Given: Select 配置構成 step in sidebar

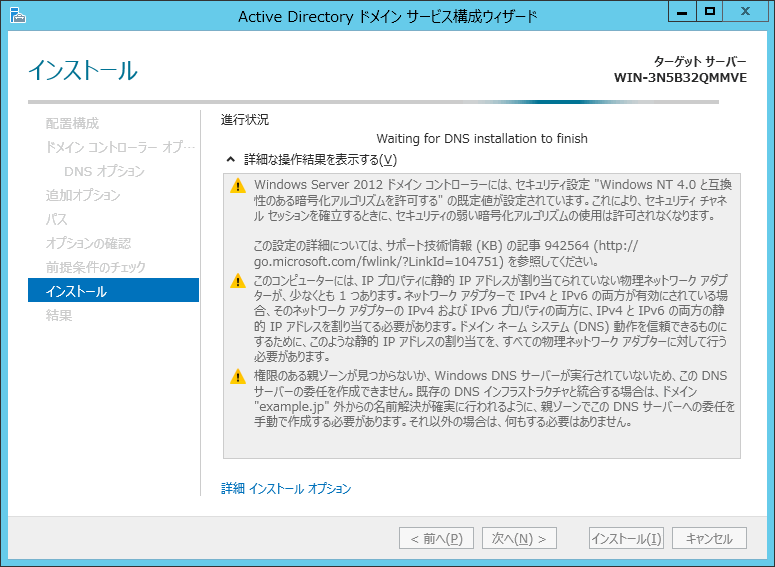Looking at the screenshot, I should pos(72,123).
